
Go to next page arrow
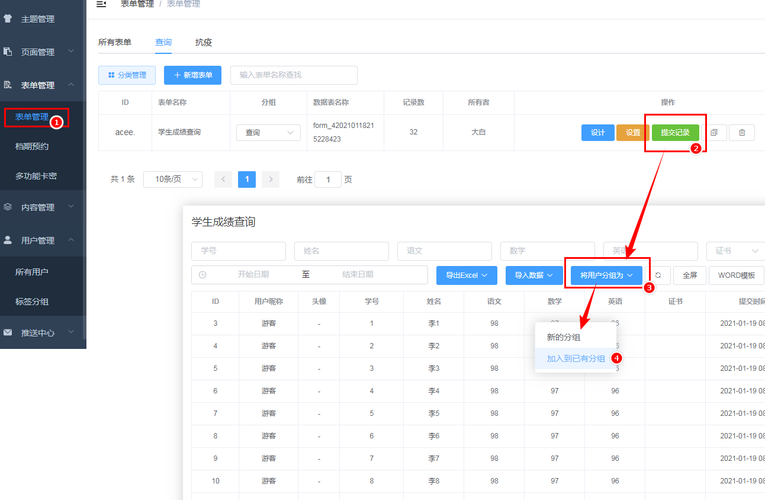coord(271,180)
